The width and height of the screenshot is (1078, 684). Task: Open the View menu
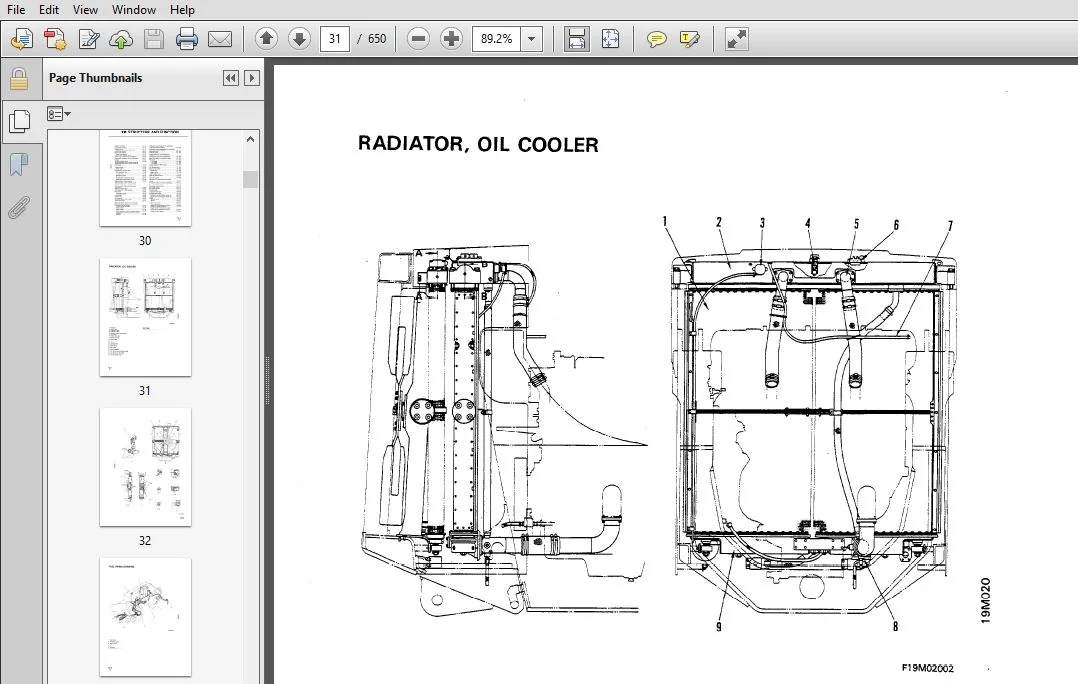(85, 10)
